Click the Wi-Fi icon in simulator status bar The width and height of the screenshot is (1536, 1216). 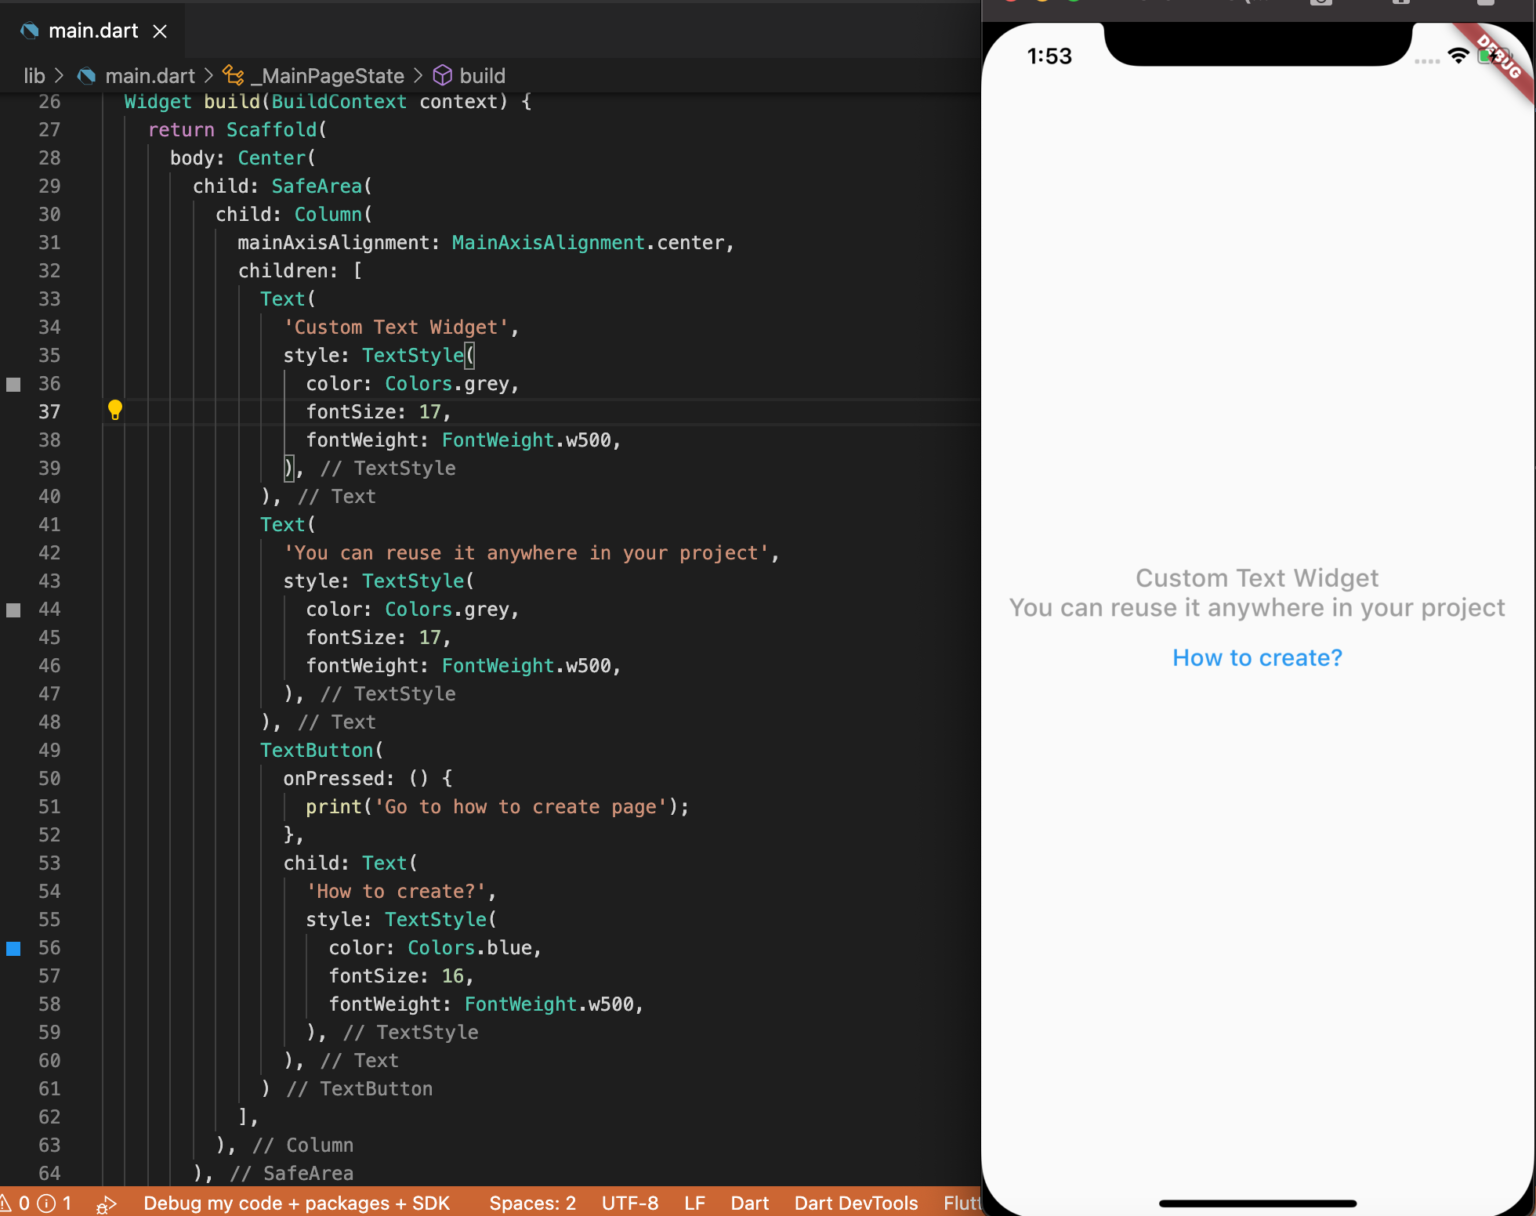(1458, 56)
